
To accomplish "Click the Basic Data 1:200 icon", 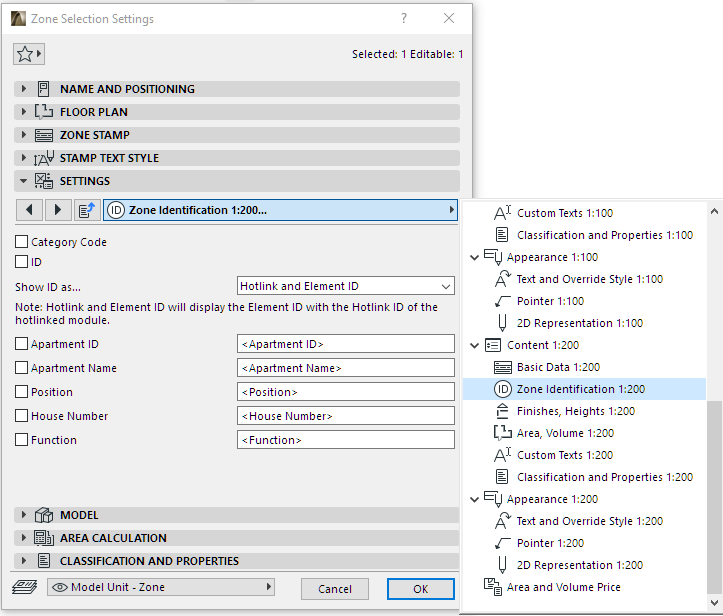I will [x=503, y=367].
